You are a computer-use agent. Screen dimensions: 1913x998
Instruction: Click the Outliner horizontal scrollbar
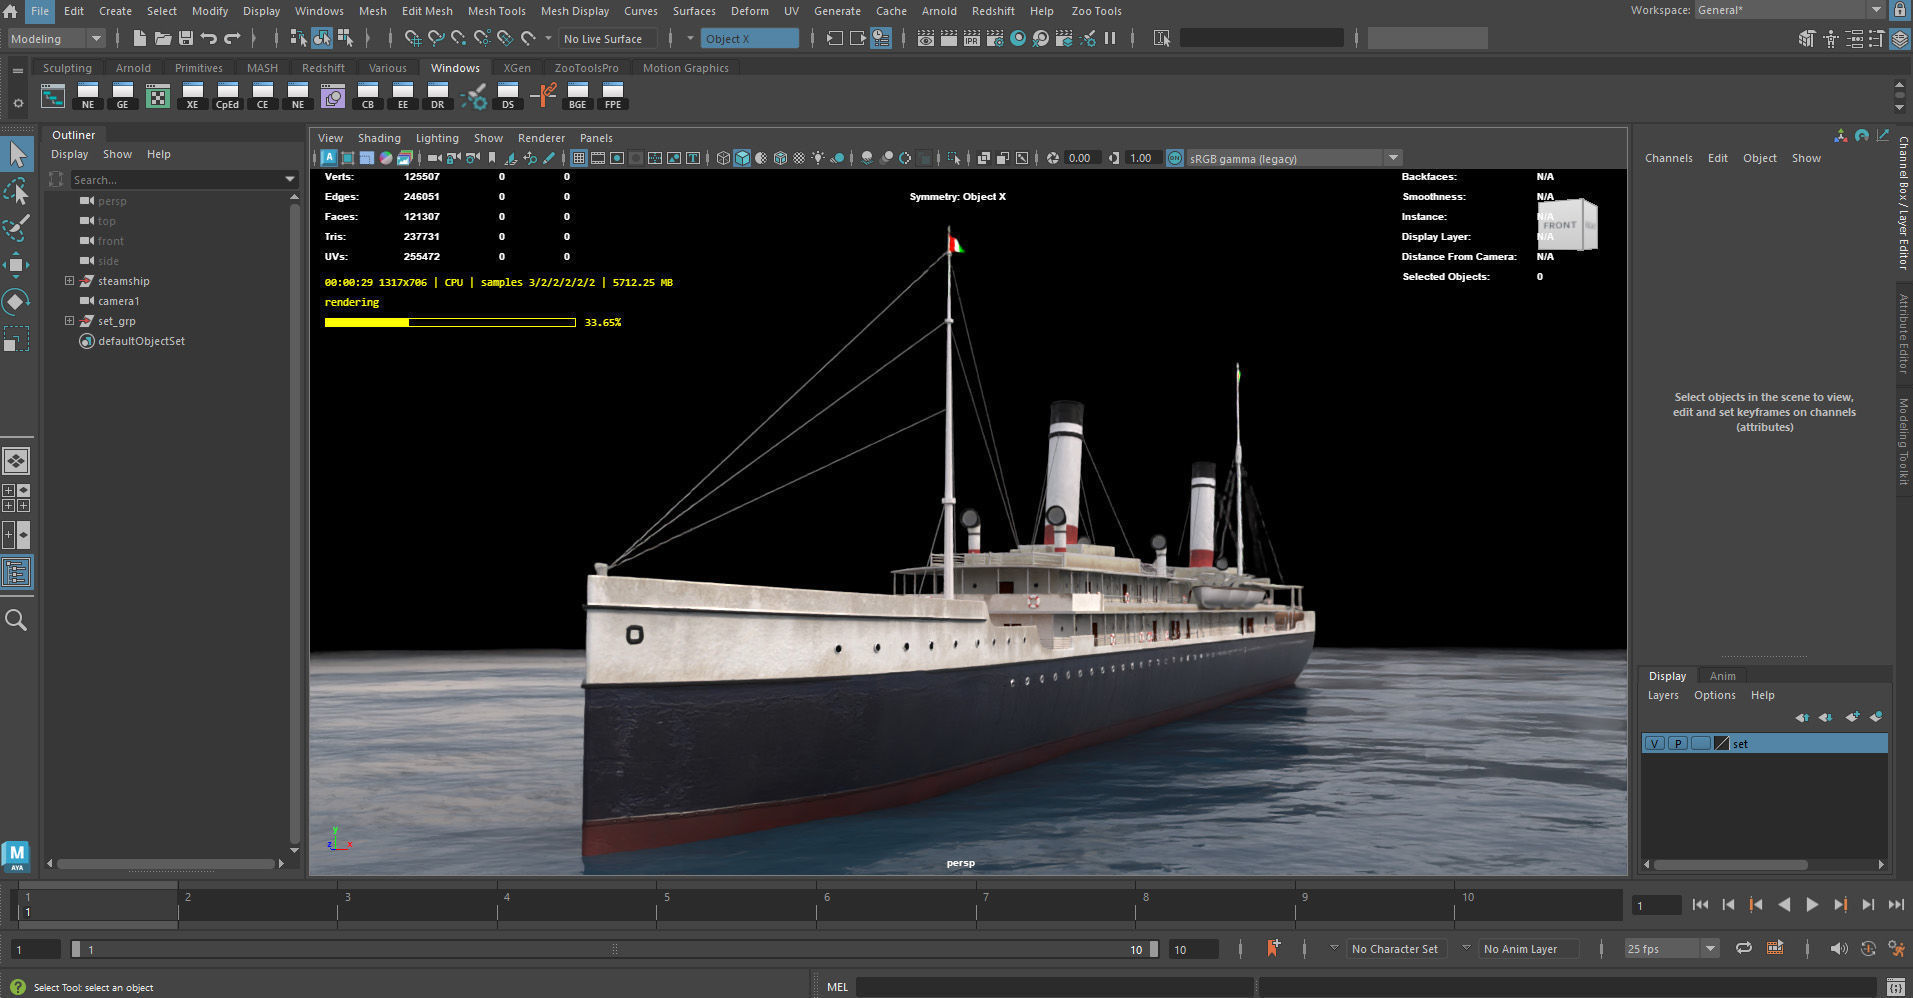click(165, 863)
